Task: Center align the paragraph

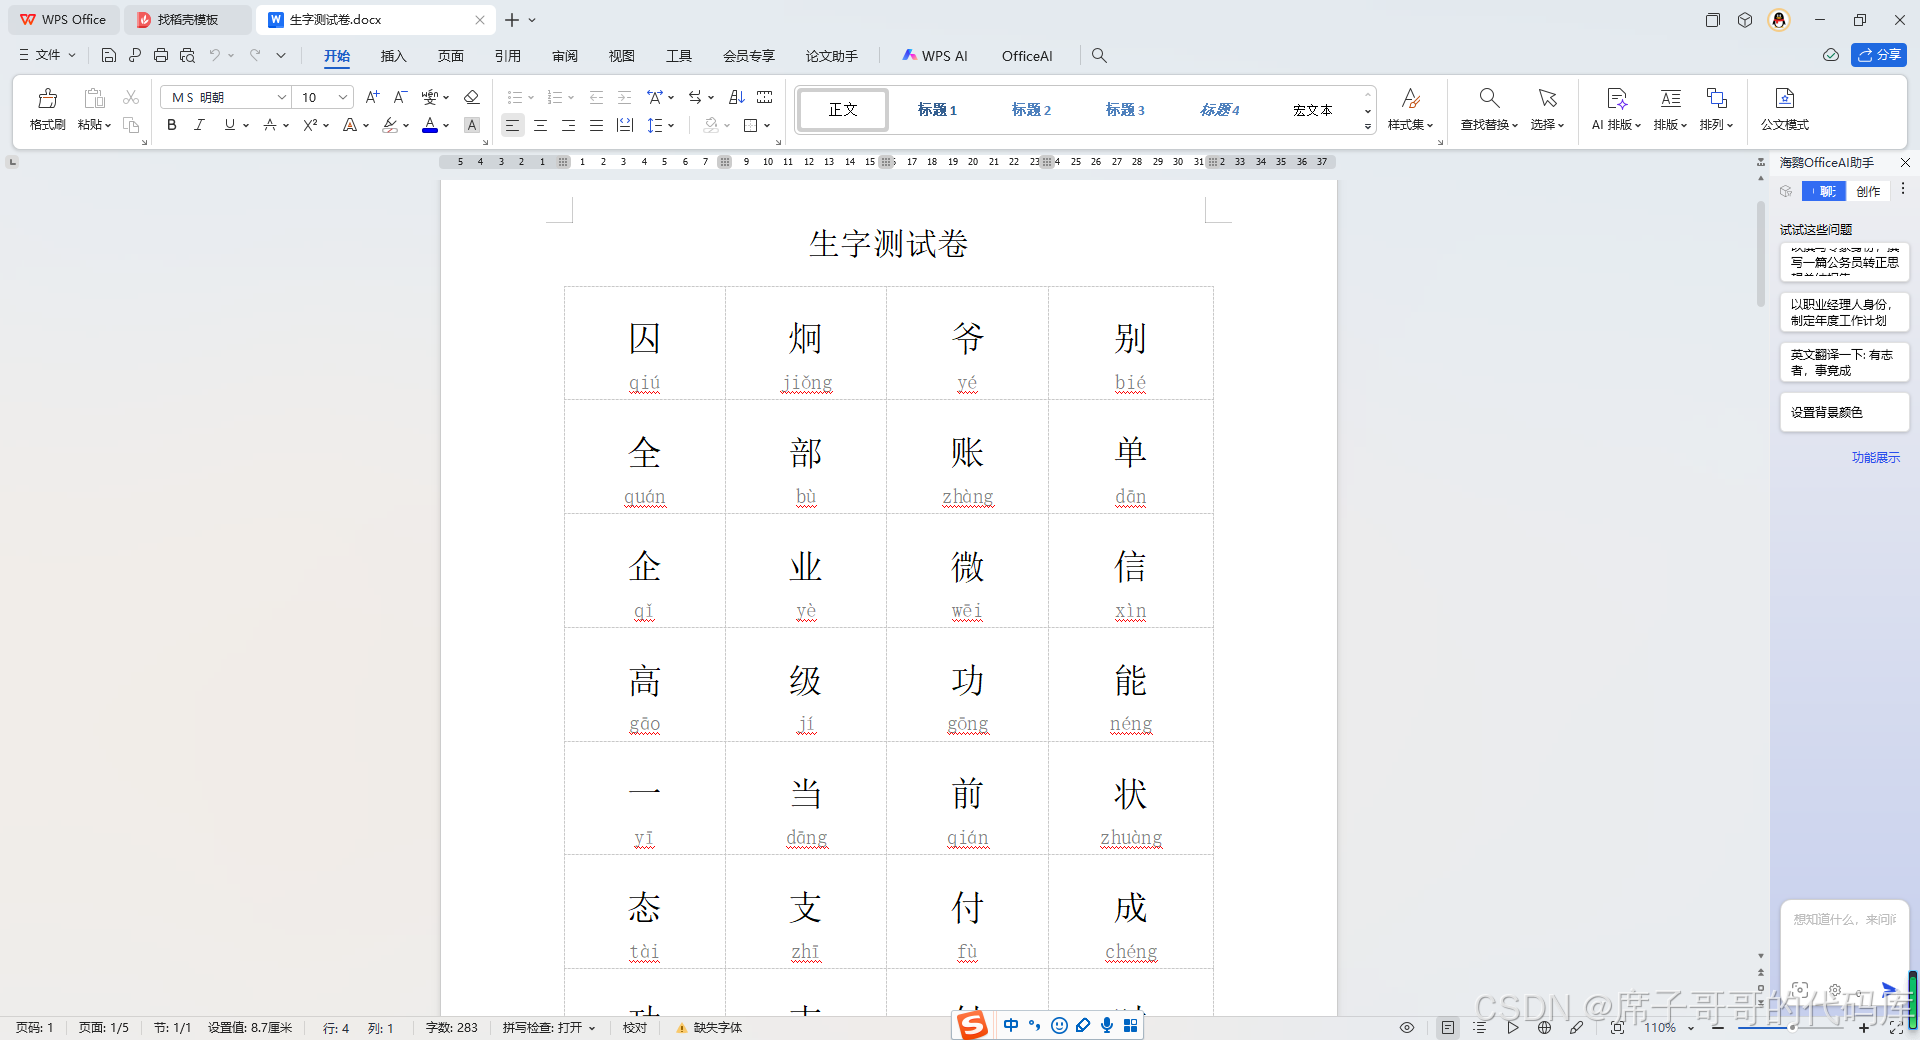Action: coord(540,125)
